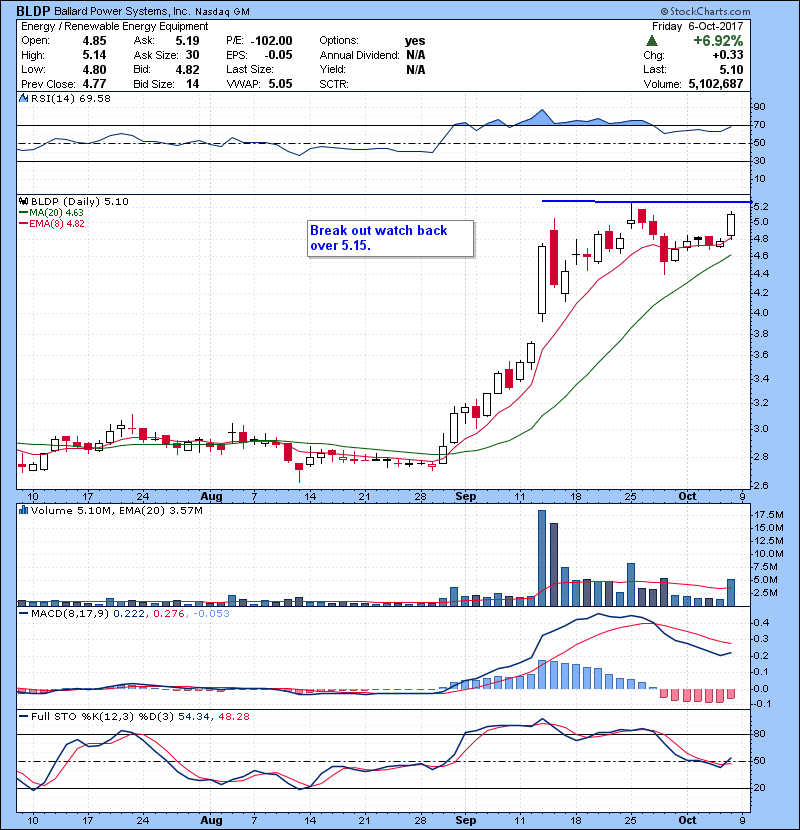The height and width of the screenshot is (830, 800).
Task: Click the Oct label on the price chart axis
Action: tap(687, 496)
